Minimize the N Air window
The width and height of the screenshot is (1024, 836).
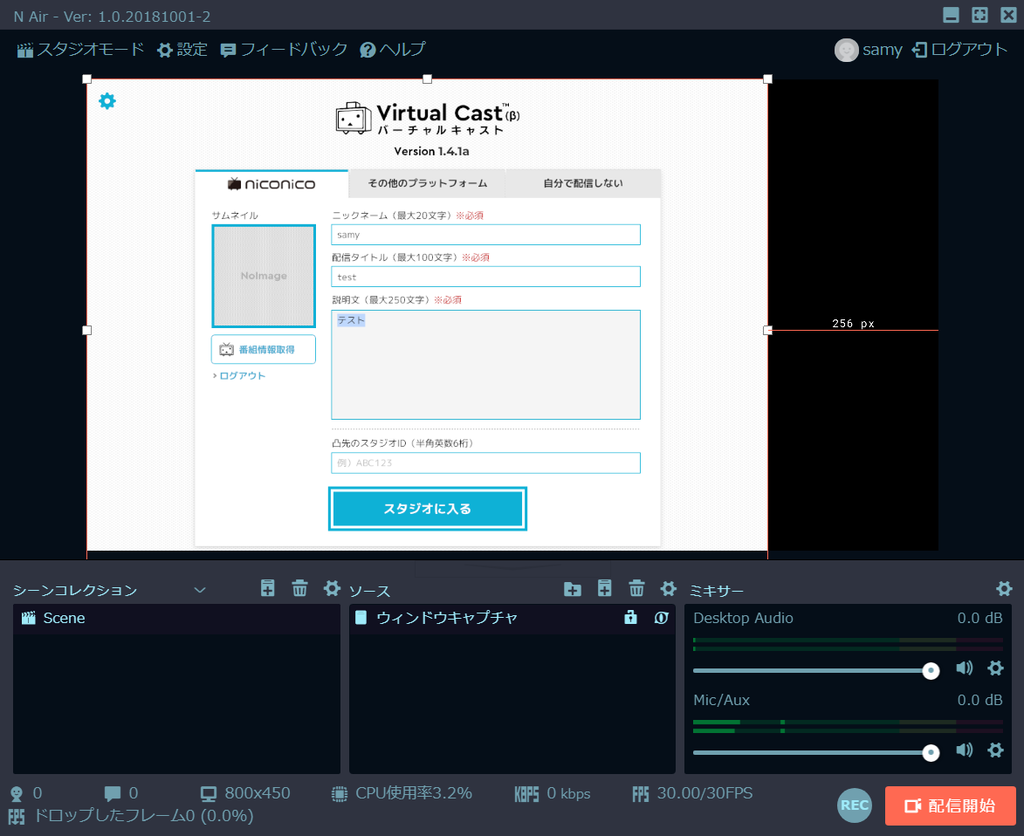point(952,15)
